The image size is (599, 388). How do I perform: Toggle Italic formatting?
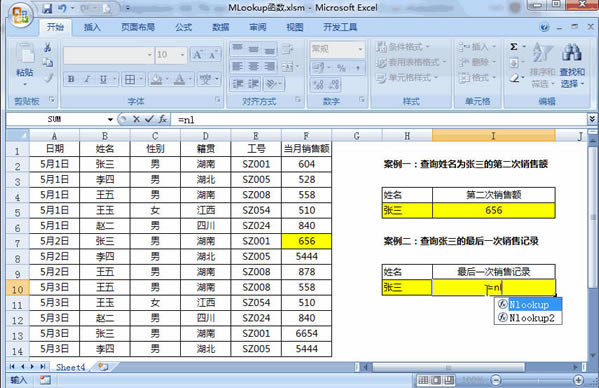click(x=87, y=79)
